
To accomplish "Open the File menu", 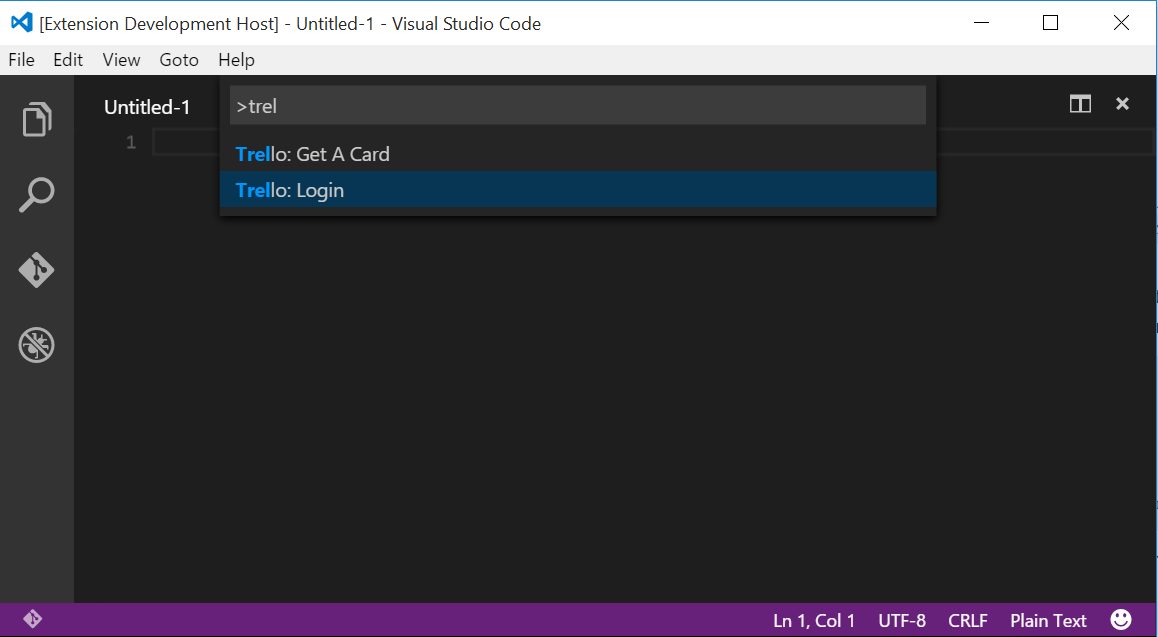I will 21,60.
